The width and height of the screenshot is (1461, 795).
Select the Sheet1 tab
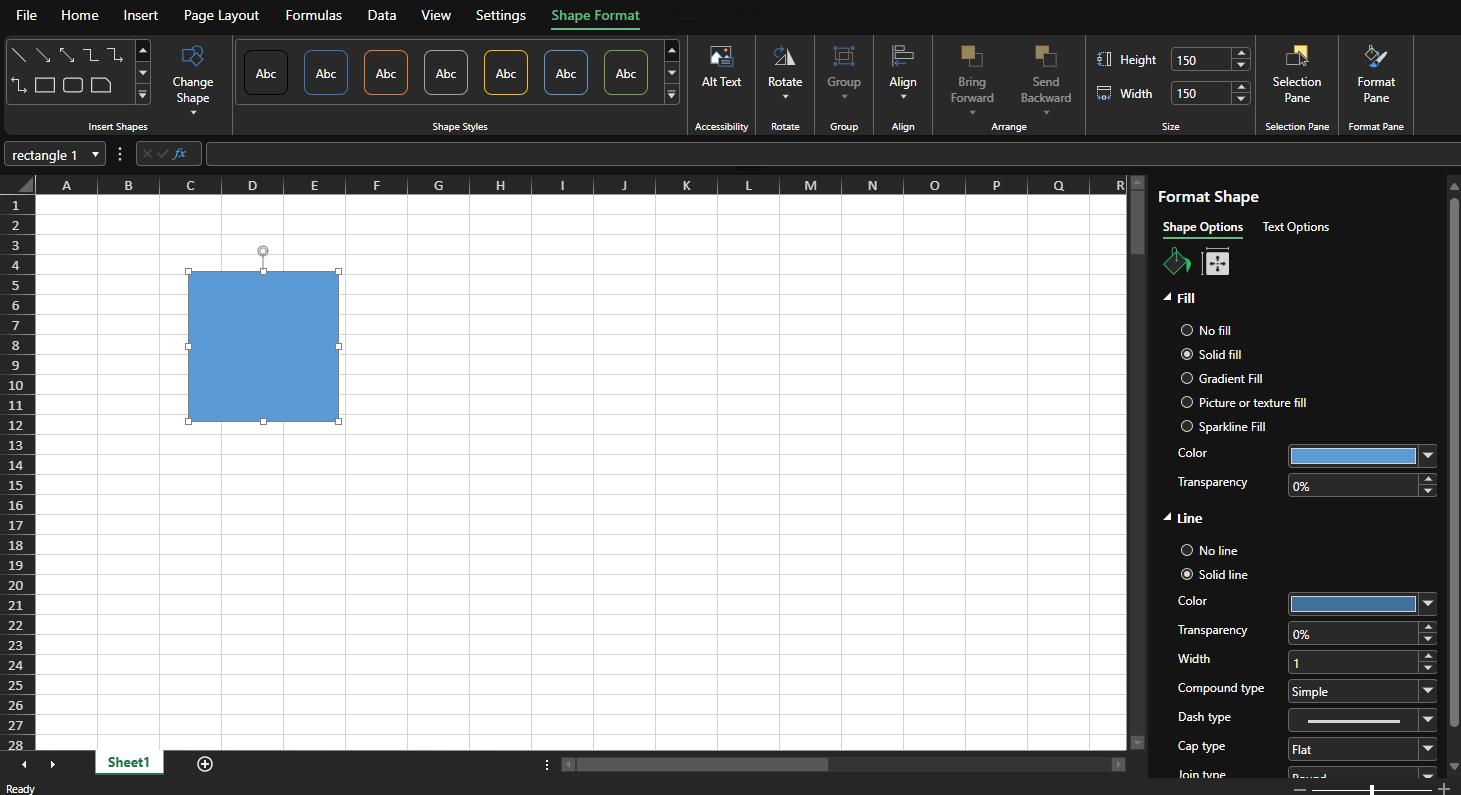tap(129, 762)
